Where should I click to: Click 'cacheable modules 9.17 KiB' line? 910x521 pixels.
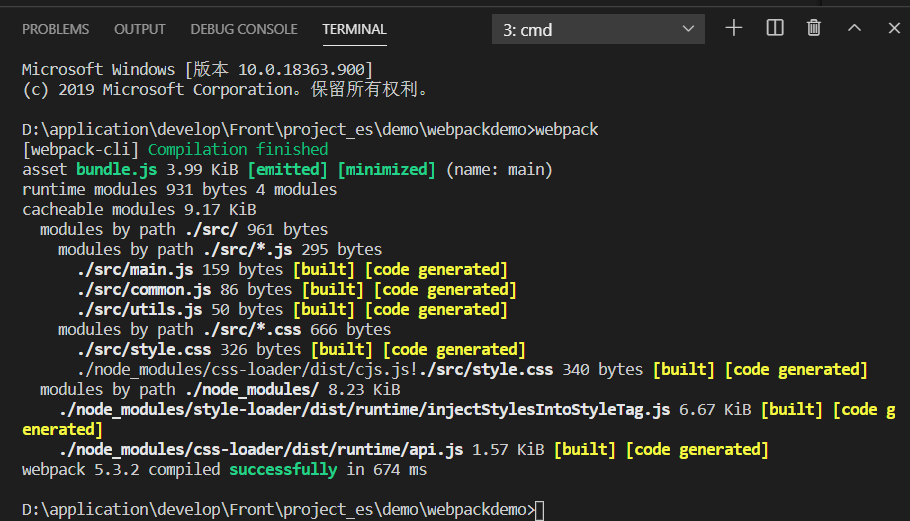139,209
